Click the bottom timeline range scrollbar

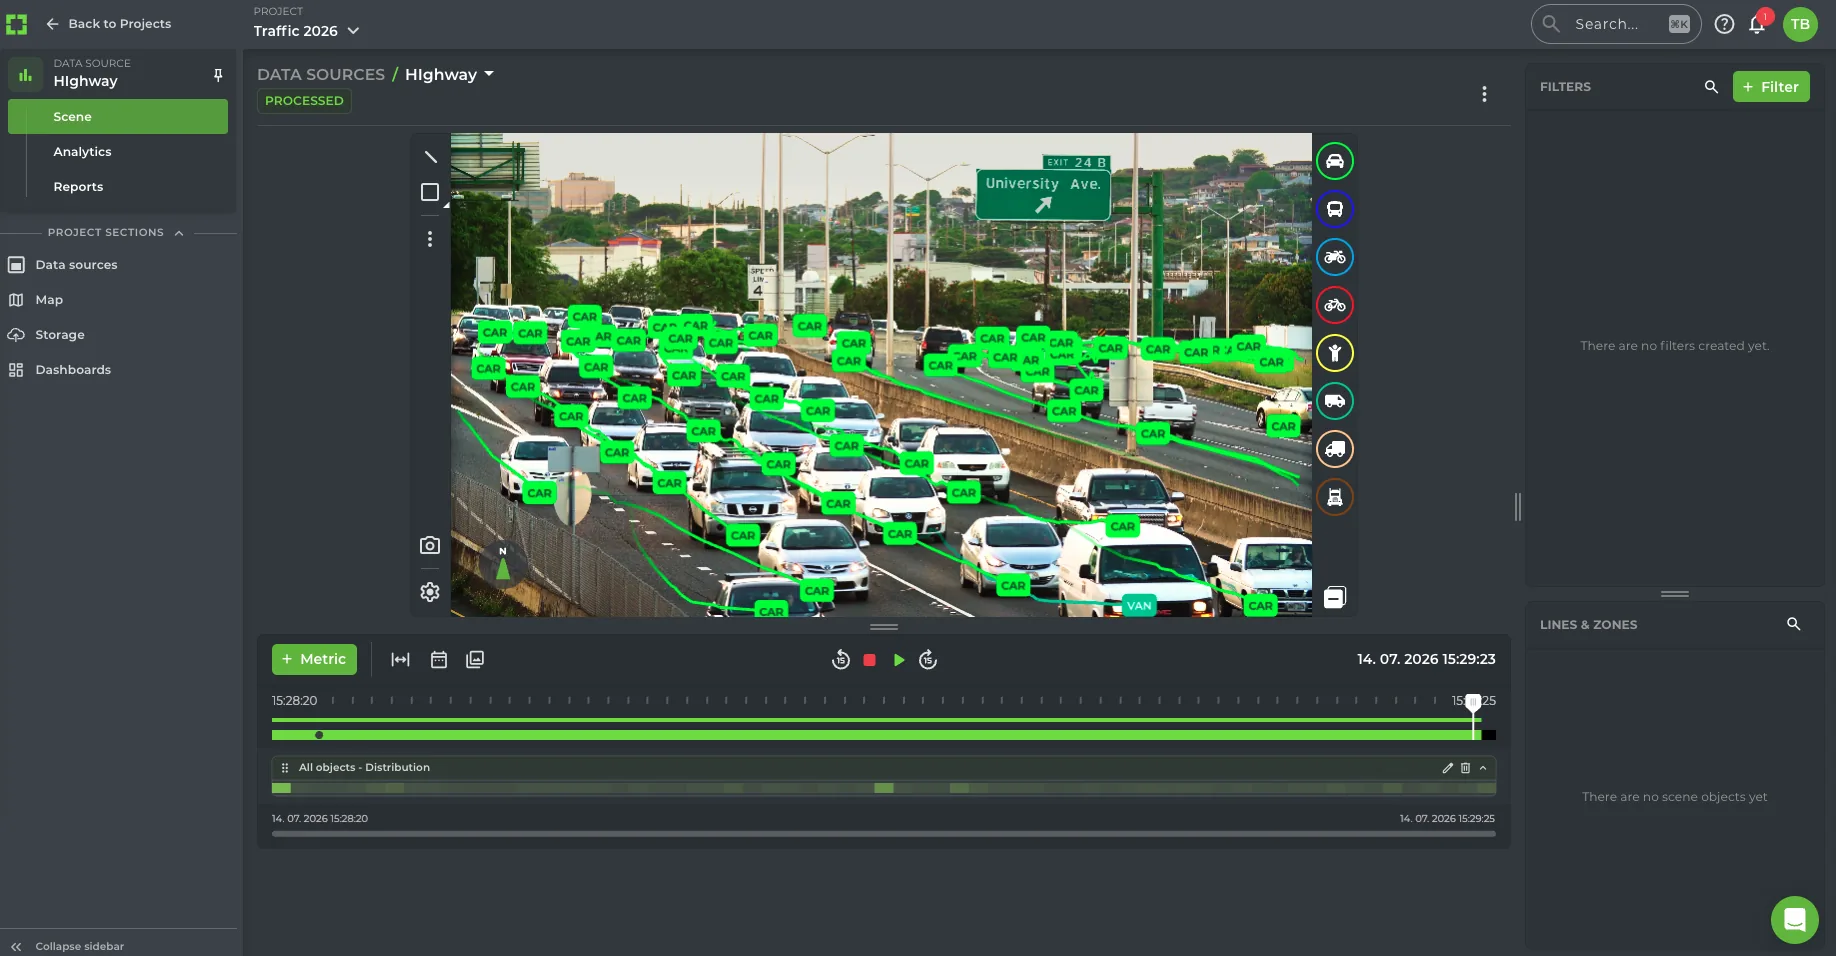point(884,834)
